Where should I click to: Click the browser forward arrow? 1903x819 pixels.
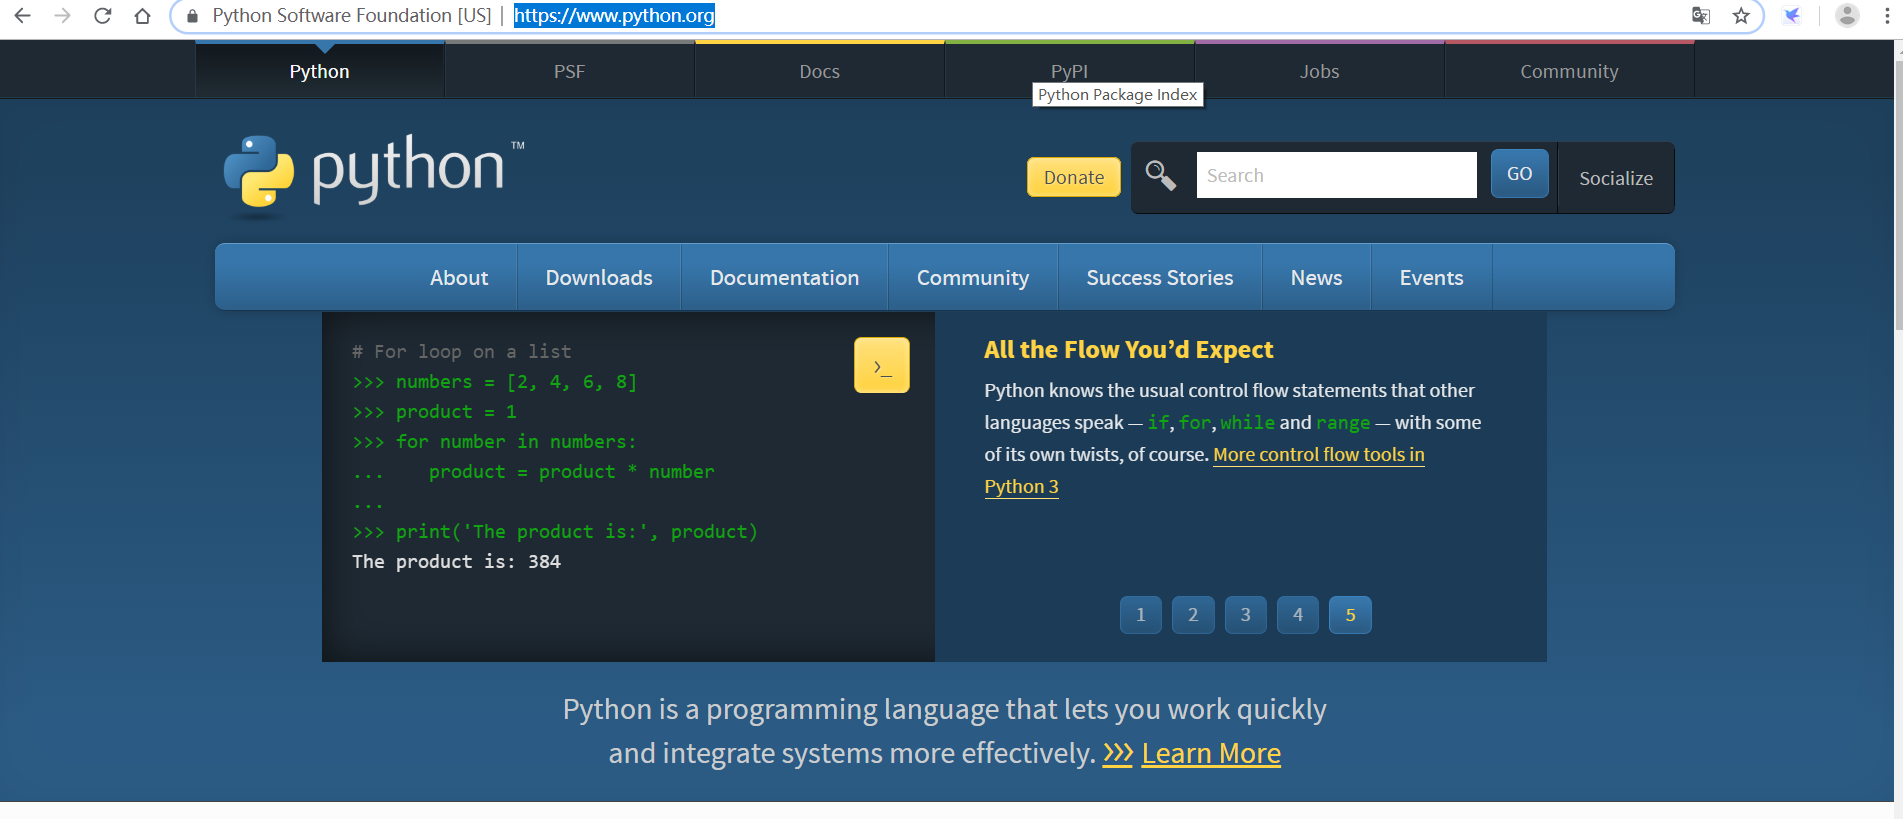[62, 16]
